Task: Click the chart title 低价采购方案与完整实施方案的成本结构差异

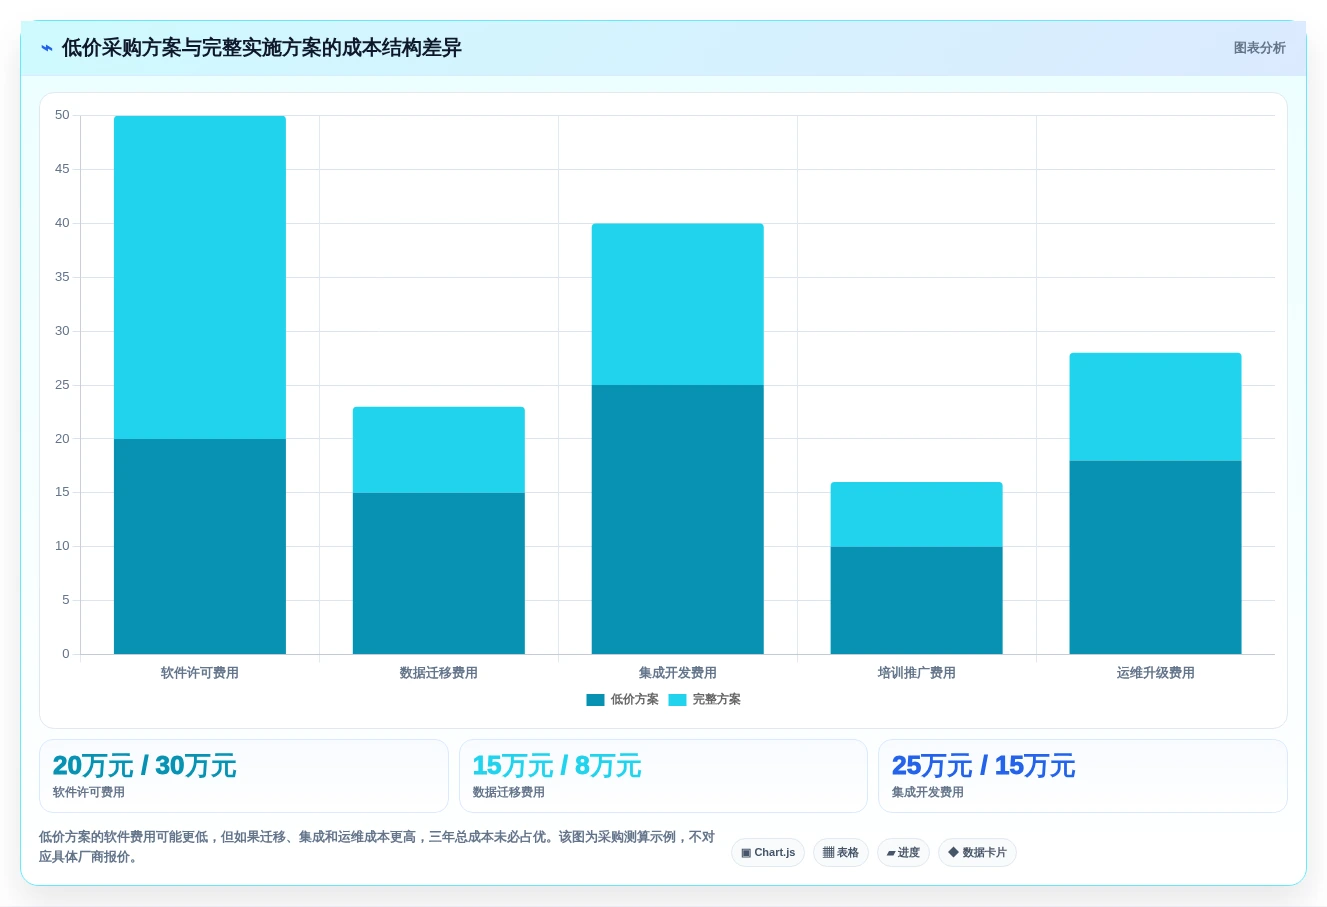Action: (262, 48)
